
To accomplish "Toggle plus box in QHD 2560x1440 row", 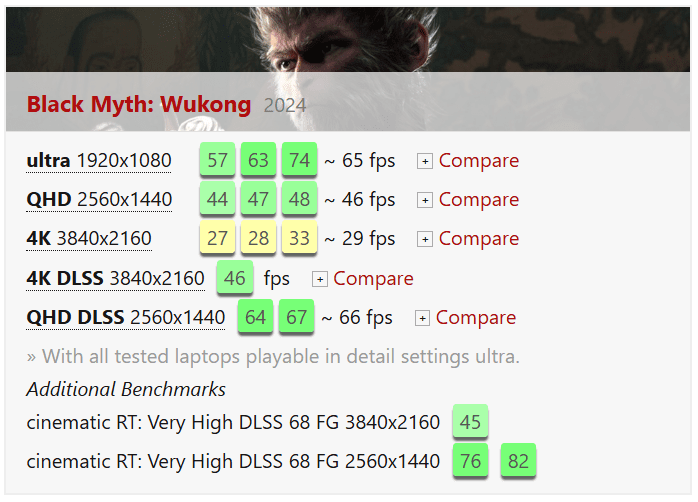I will pyautogui.click(x=425, y=200).
